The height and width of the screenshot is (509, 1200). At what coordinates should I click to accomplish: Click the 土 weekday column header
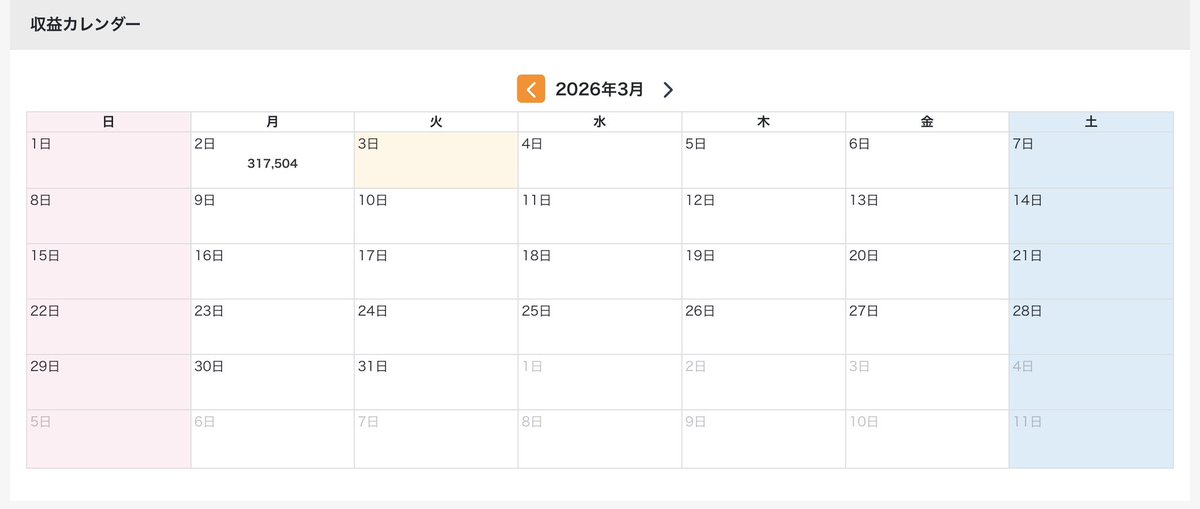coord(1091,122)
